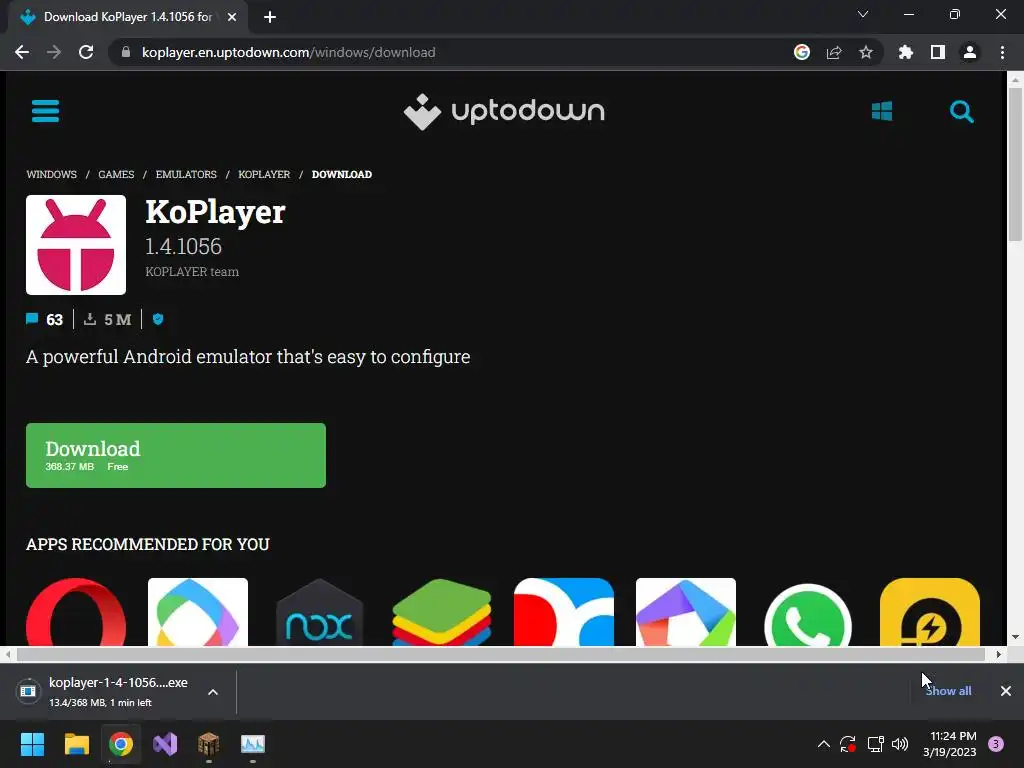
Task: Open Chrome extensions puzzle icon
Action: coord(905,52)
